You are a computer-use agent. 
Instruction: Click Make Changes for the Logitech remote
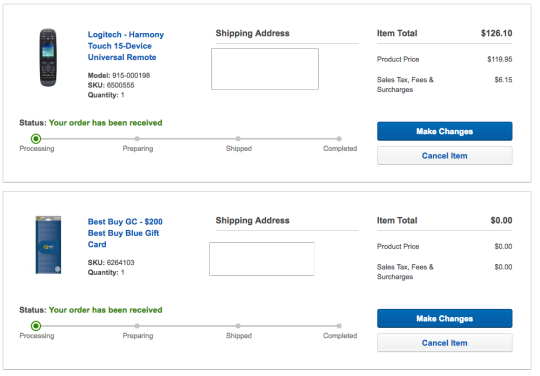(x=445, y=131)
